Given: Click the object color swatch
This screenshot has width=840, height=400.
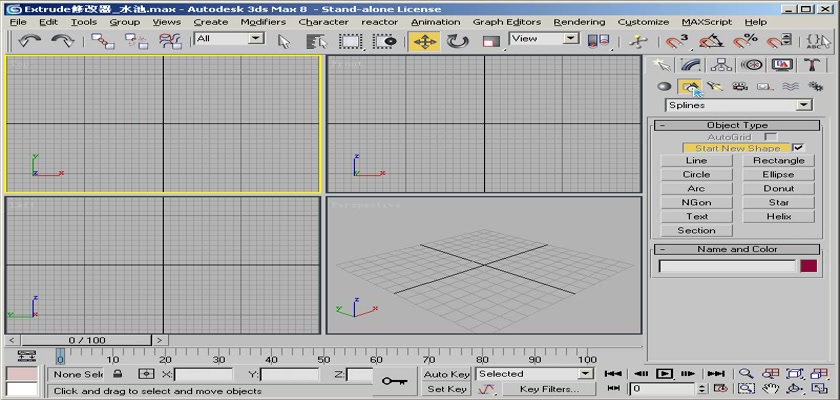Looking at the screenshot, I should (809, 266).
